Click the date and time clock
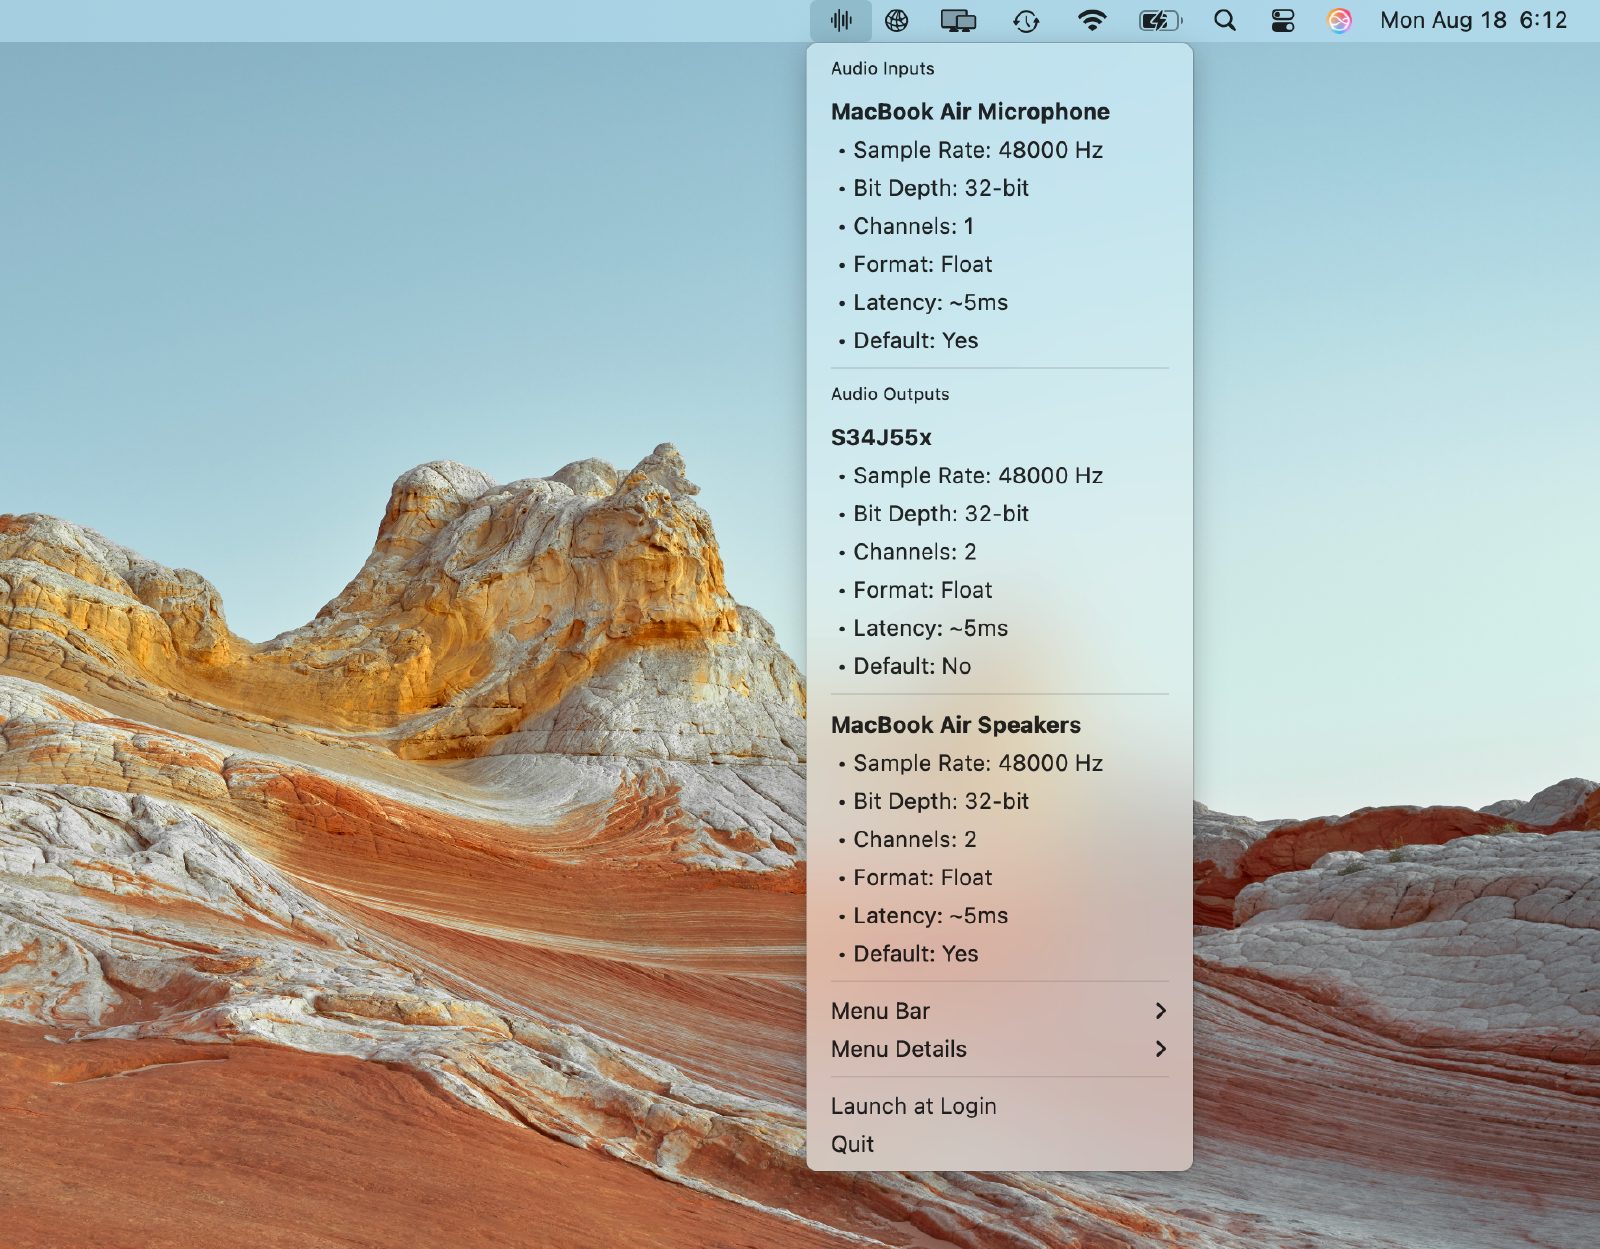 tap(1473, 20)
